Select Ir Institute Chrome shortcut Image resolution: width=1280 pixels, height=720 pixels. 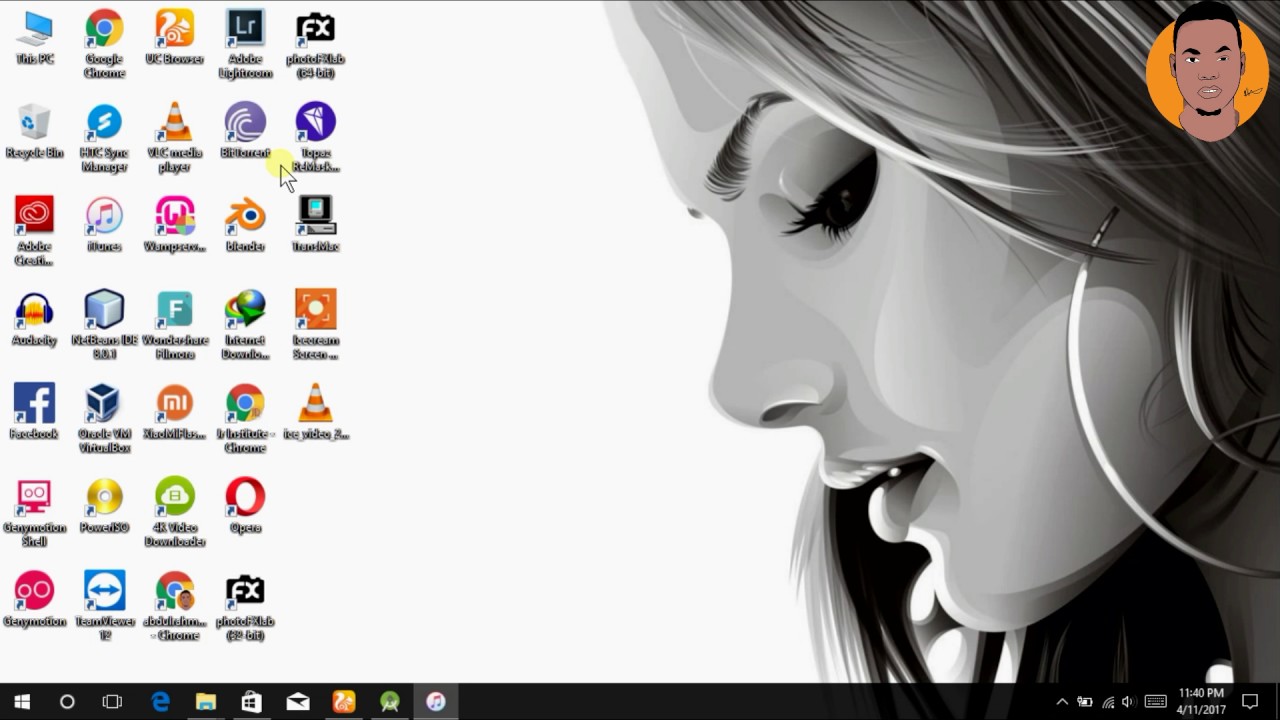[x=245, y=419]
